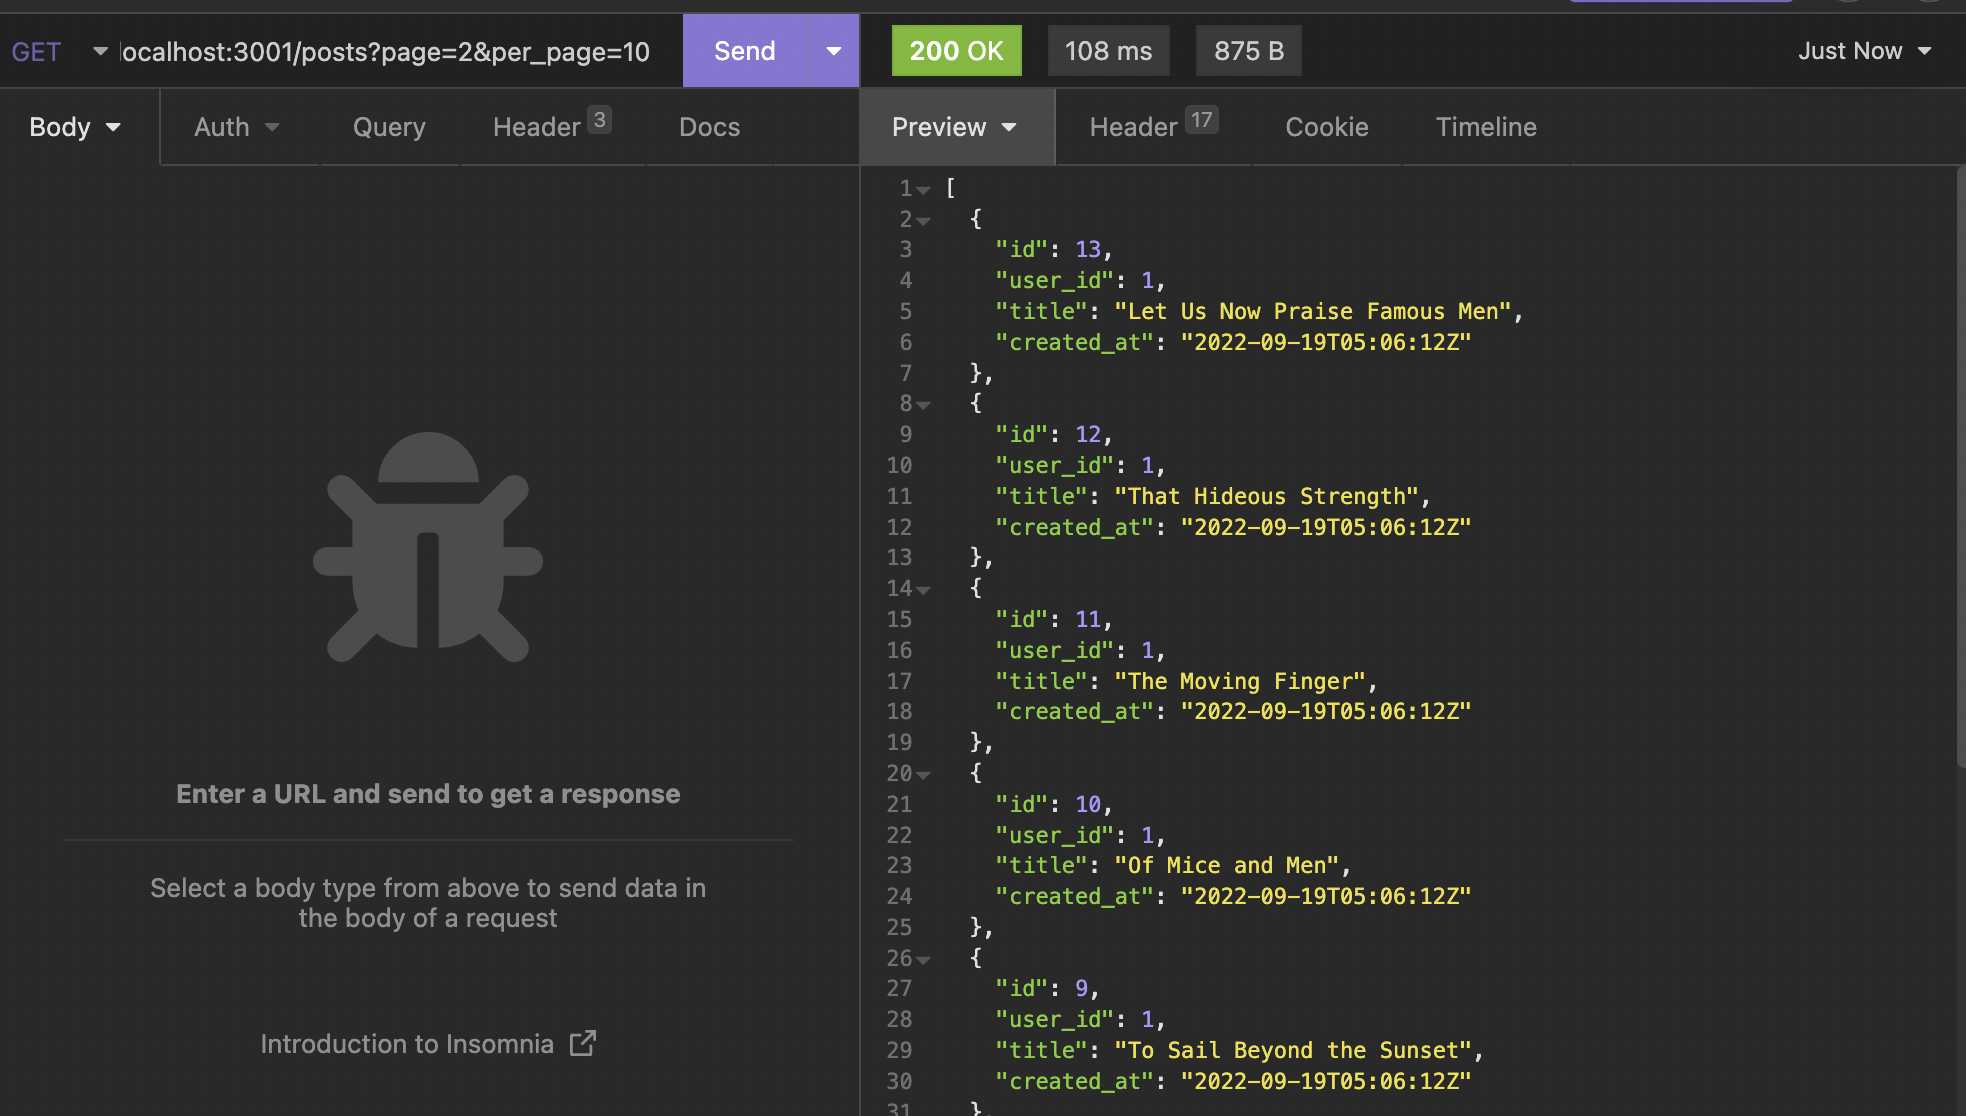This screenshot has height=1116, width=1966.
Task: Collapse the object at line 8
Action: point(923,405)
